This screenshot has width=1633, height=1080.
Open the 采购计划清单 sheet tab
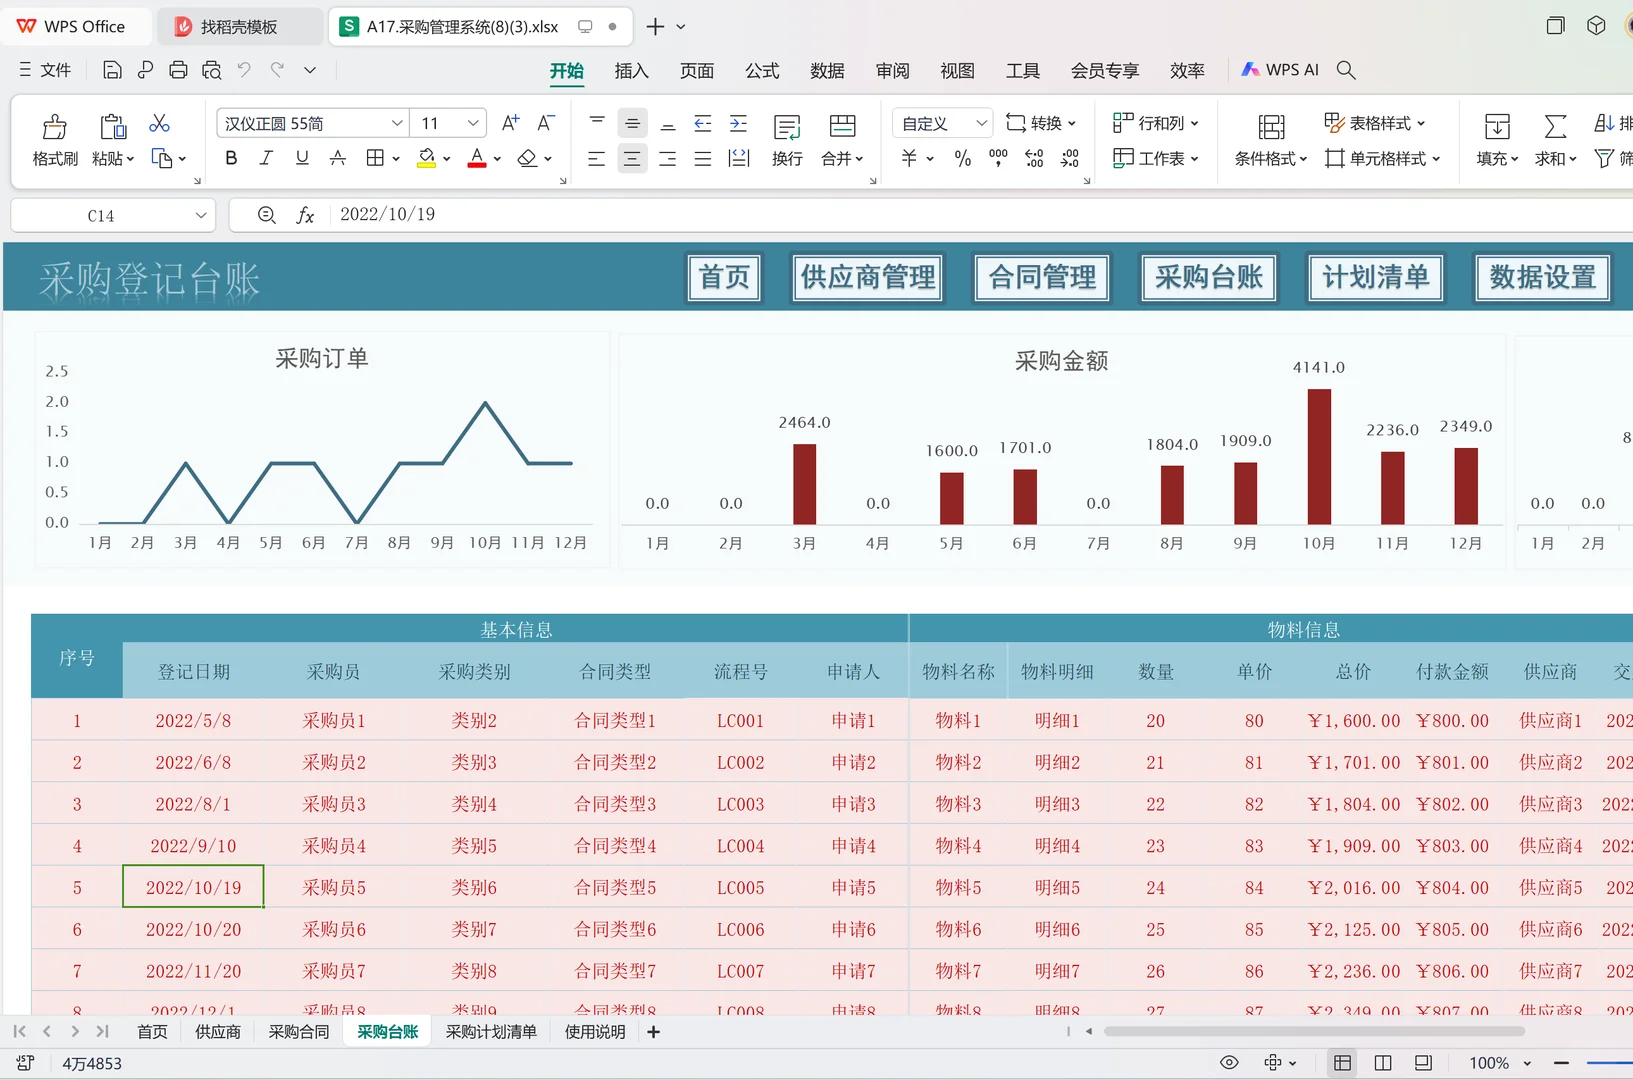point(491,1031)
